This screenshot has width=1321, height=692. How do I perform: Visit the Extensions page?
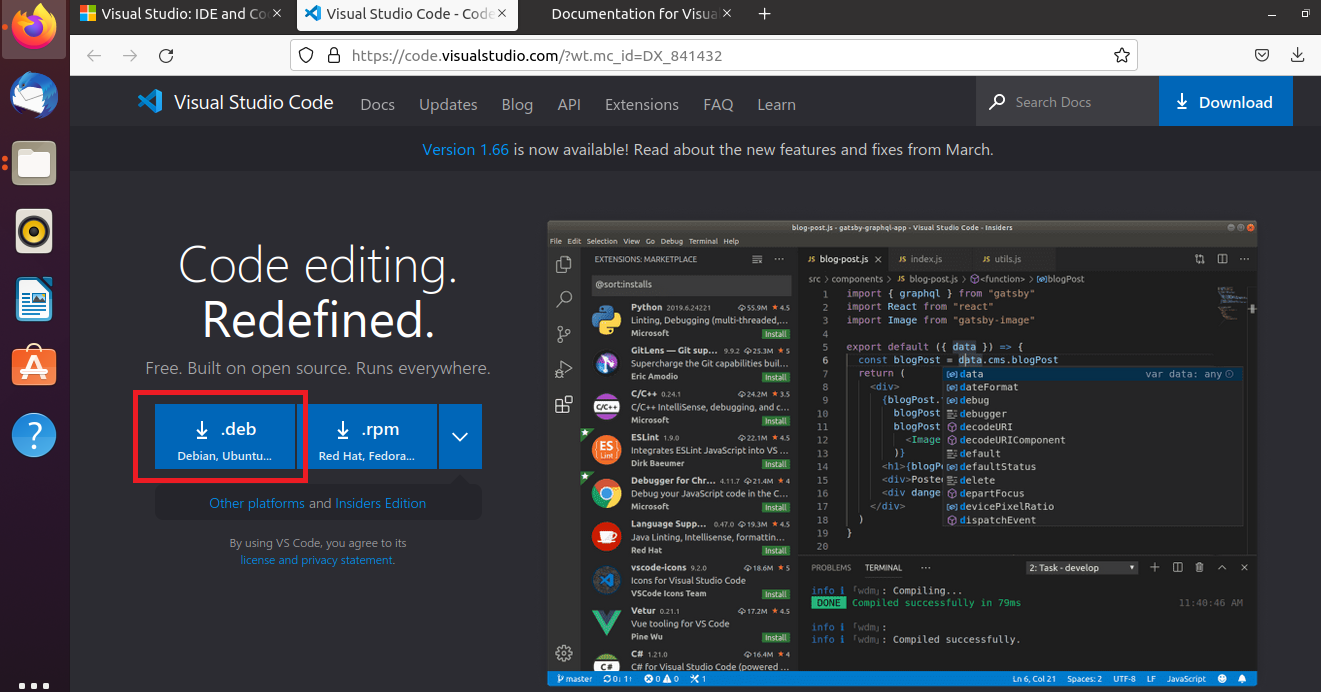[642, 104]
